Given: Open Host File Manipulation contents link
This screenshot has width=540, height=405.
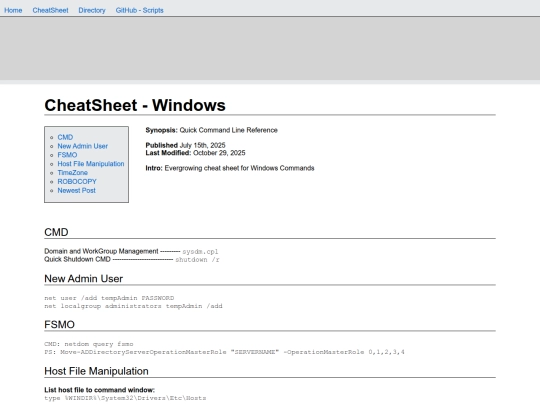Looking at the screenshot, I should [x=91, y=164].
